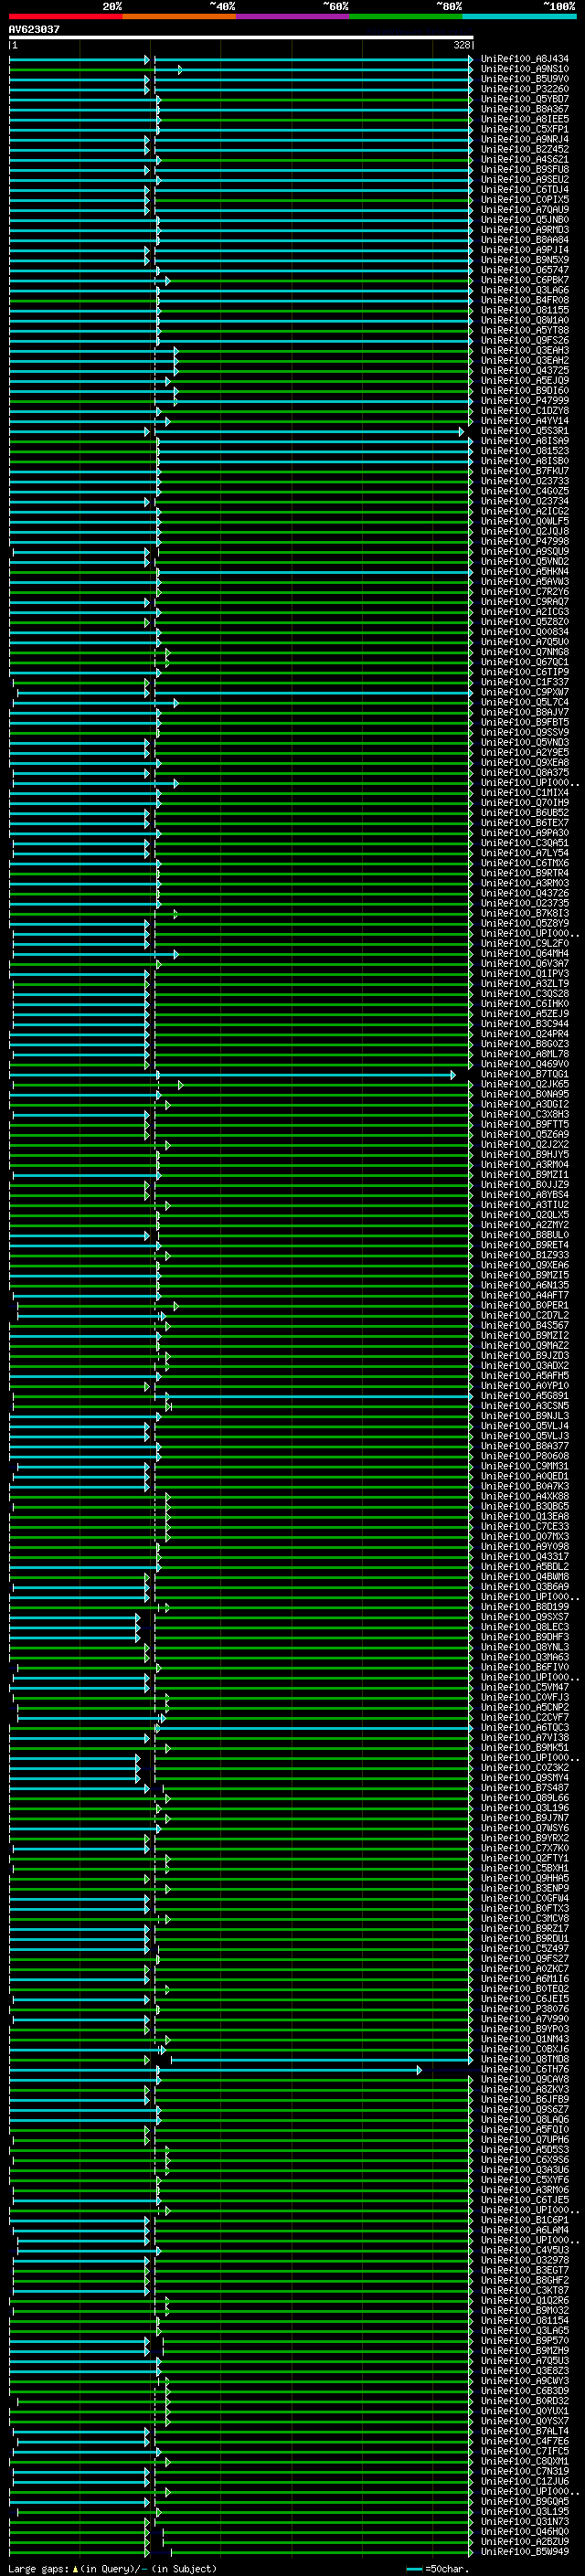This screenshot has height=2576, width=585.
Task: Select the query name AV623037
Action: click(x=34, y=29)
